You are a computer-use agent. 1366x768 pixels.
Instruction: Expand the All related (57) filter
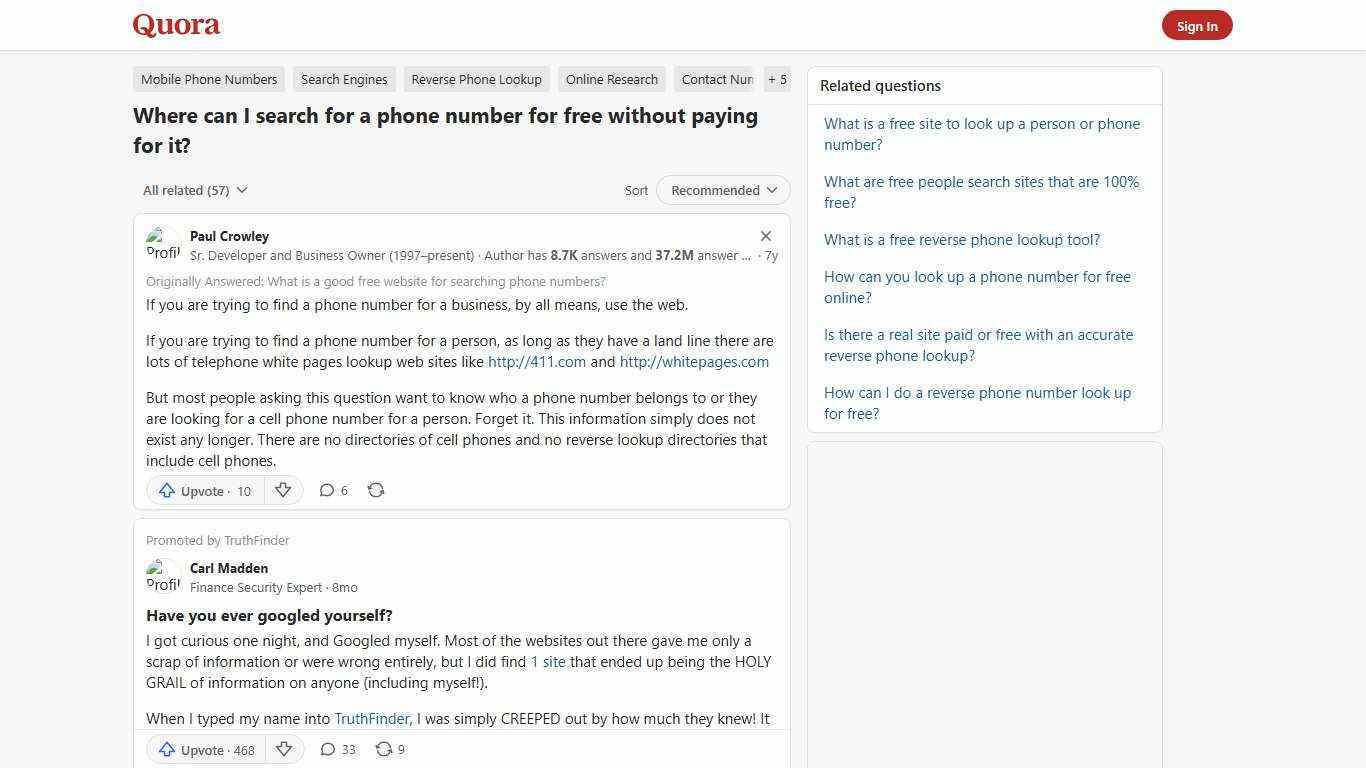(x=195, y=190)
